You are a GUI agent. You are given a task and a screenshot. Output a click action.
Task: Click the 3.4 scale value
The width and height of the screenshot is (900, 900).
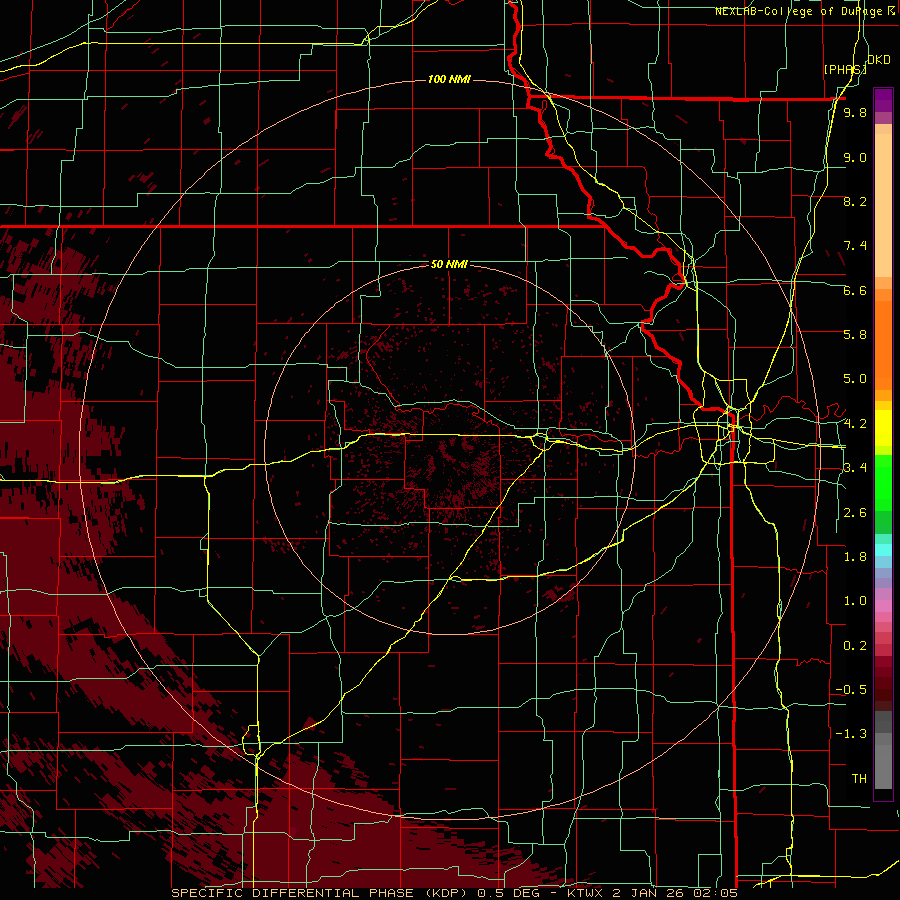[x=855, y=468]
